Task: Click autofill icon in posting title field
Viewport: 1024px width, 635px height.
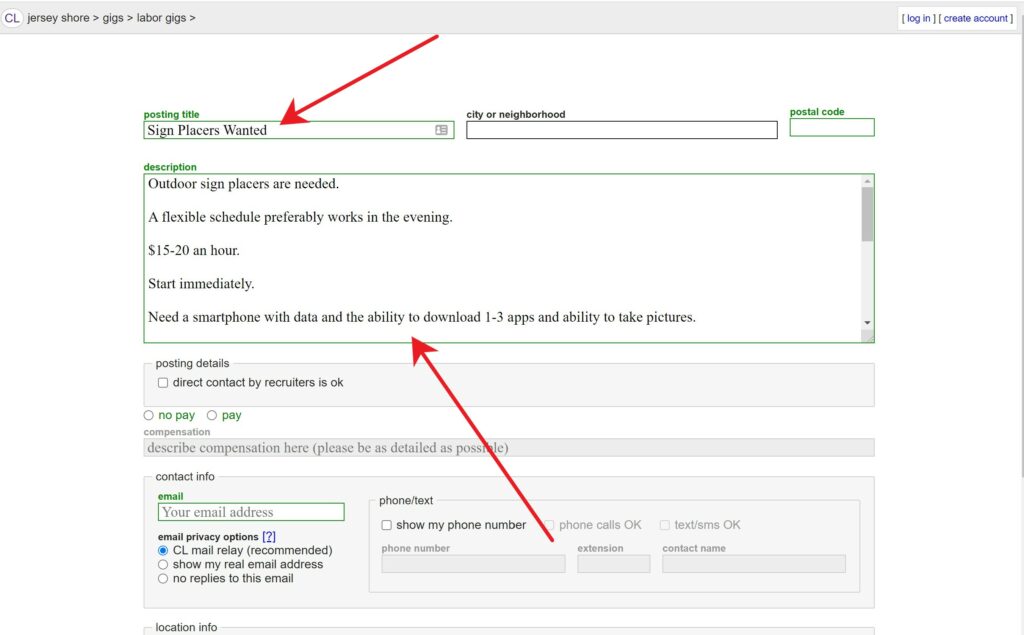Action: pyautogui.click(x=441, y=130)
